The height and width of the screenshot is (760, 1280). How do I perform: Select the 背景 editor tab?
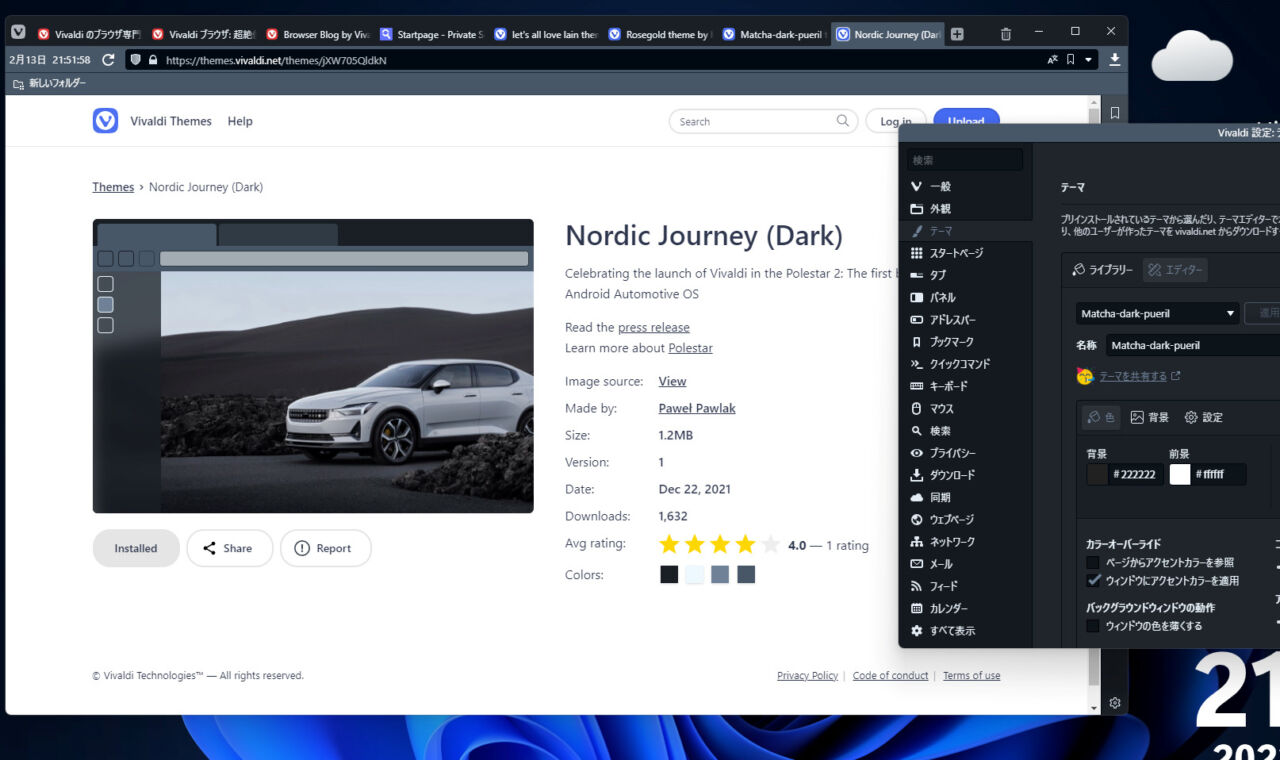tap(1149, 417)
